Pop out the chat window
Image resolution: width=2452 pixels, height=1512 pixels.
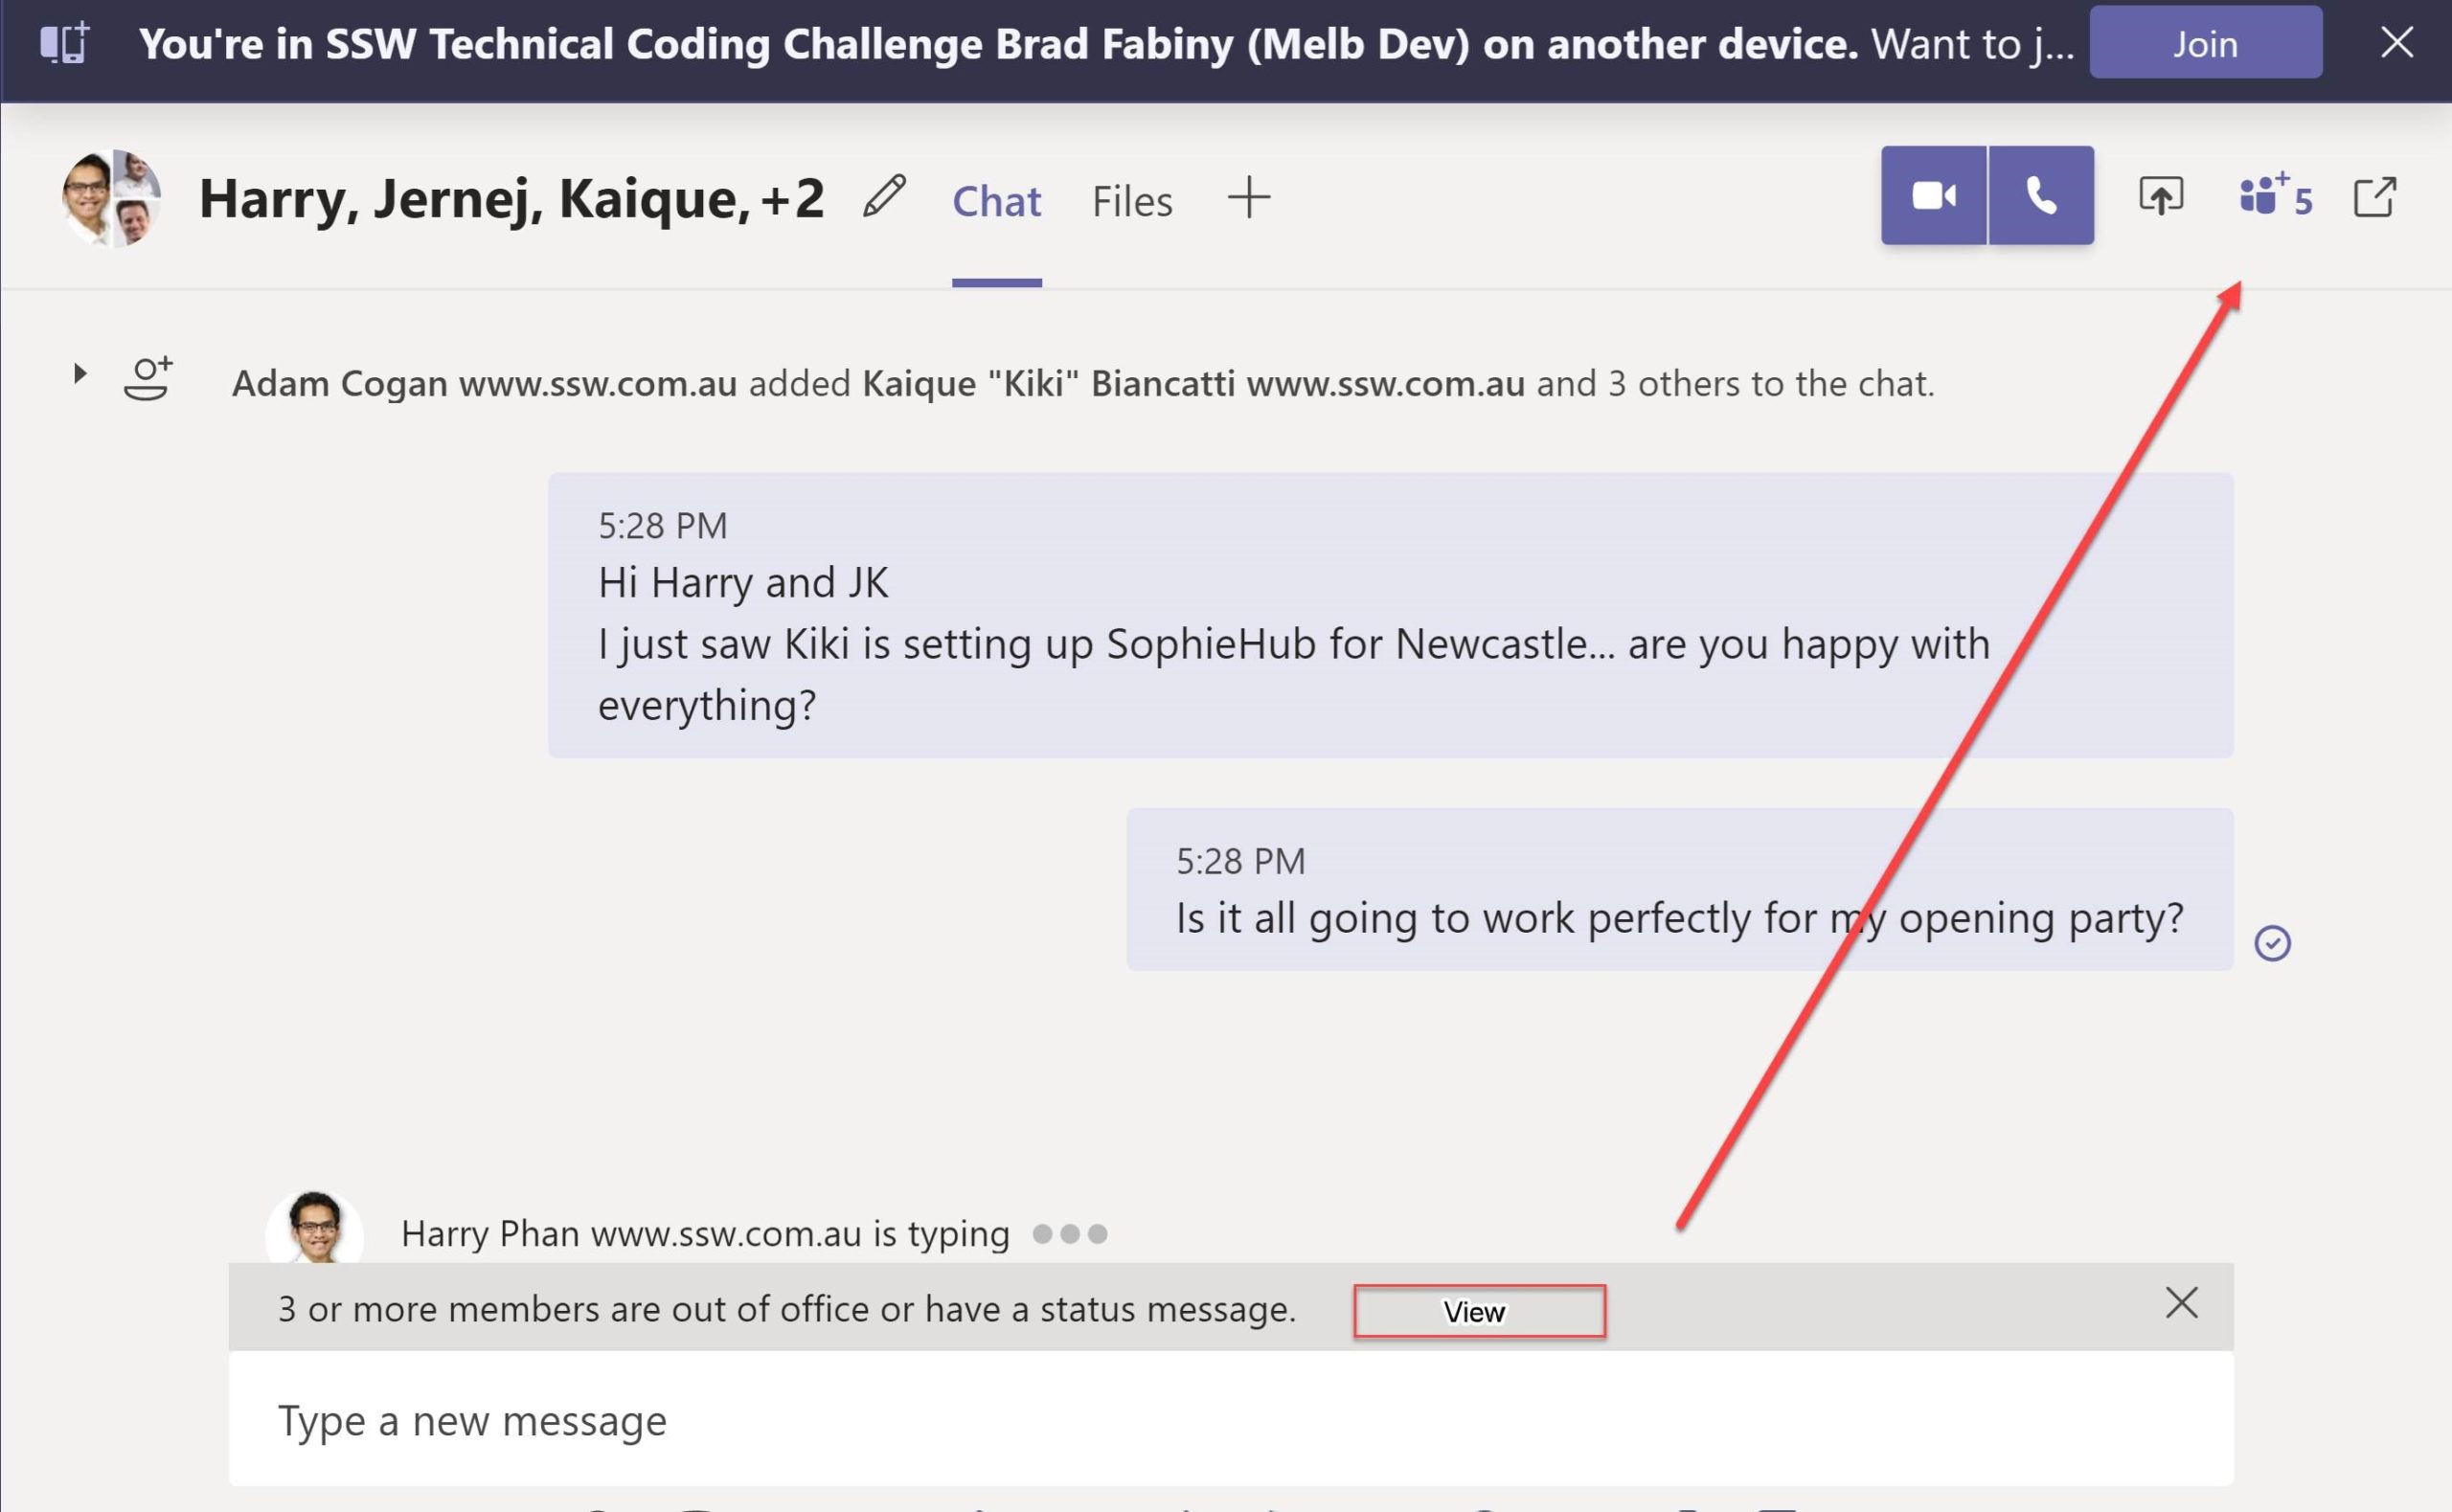pos(2374,197)
